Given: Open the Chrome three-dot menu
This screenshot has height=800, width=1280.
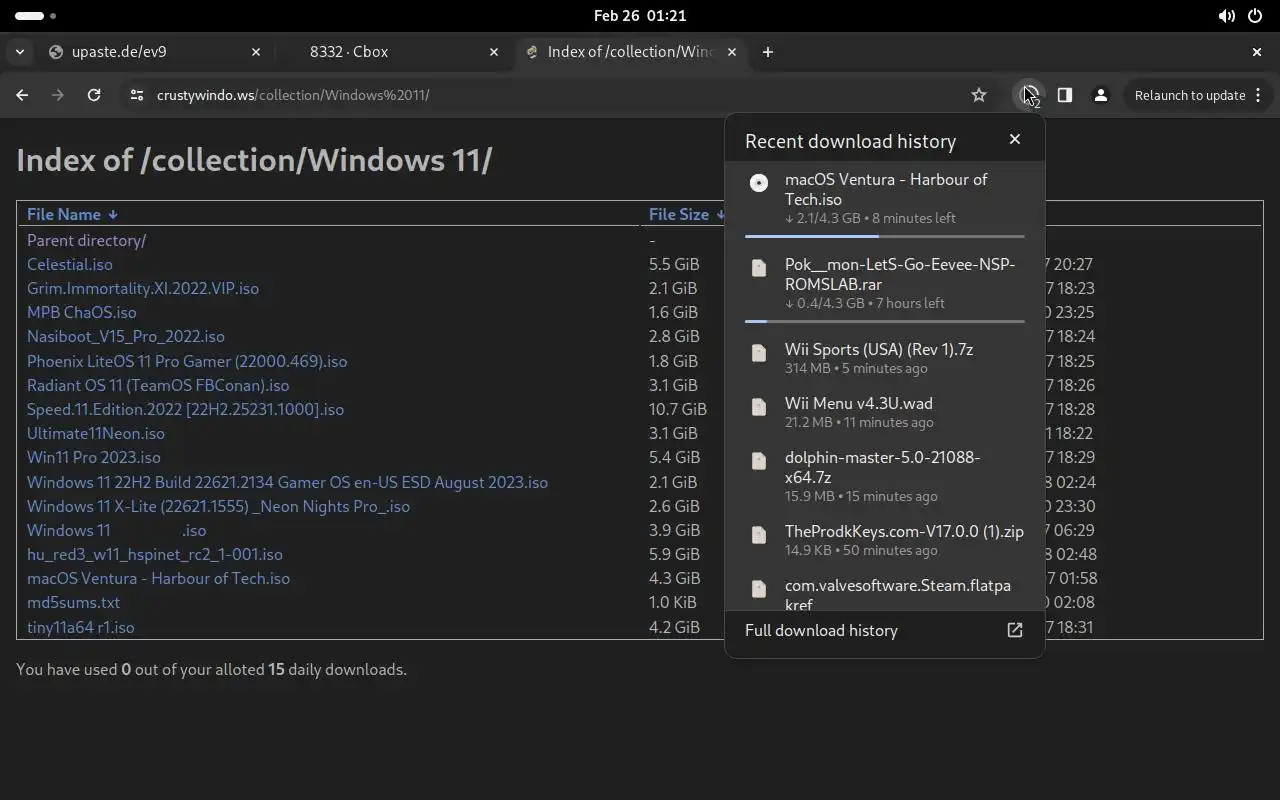Looking at the screenshot, I should [x=1258, y=95].
